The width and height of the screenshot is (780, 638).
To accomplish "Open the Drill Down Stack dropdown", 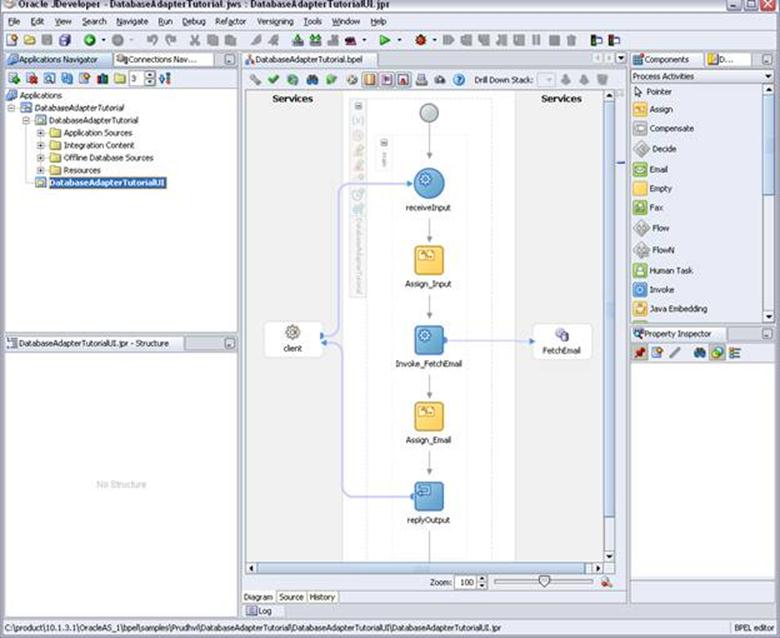I will point(547,80).
